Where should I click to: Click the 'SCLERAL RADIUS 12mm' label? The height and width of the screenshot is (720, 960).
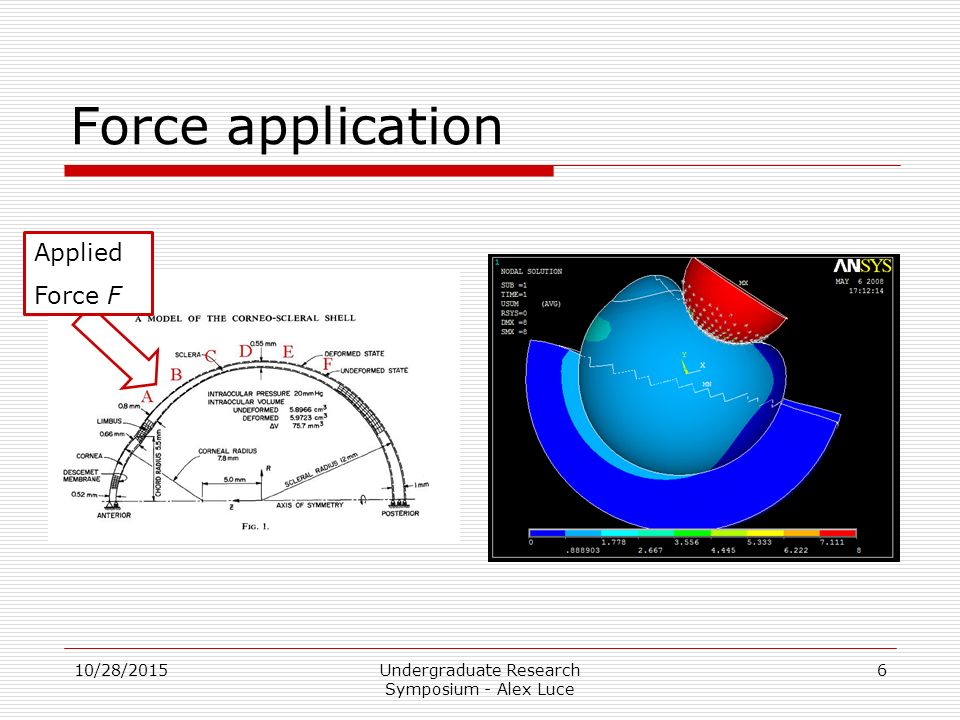click(321, 470)
